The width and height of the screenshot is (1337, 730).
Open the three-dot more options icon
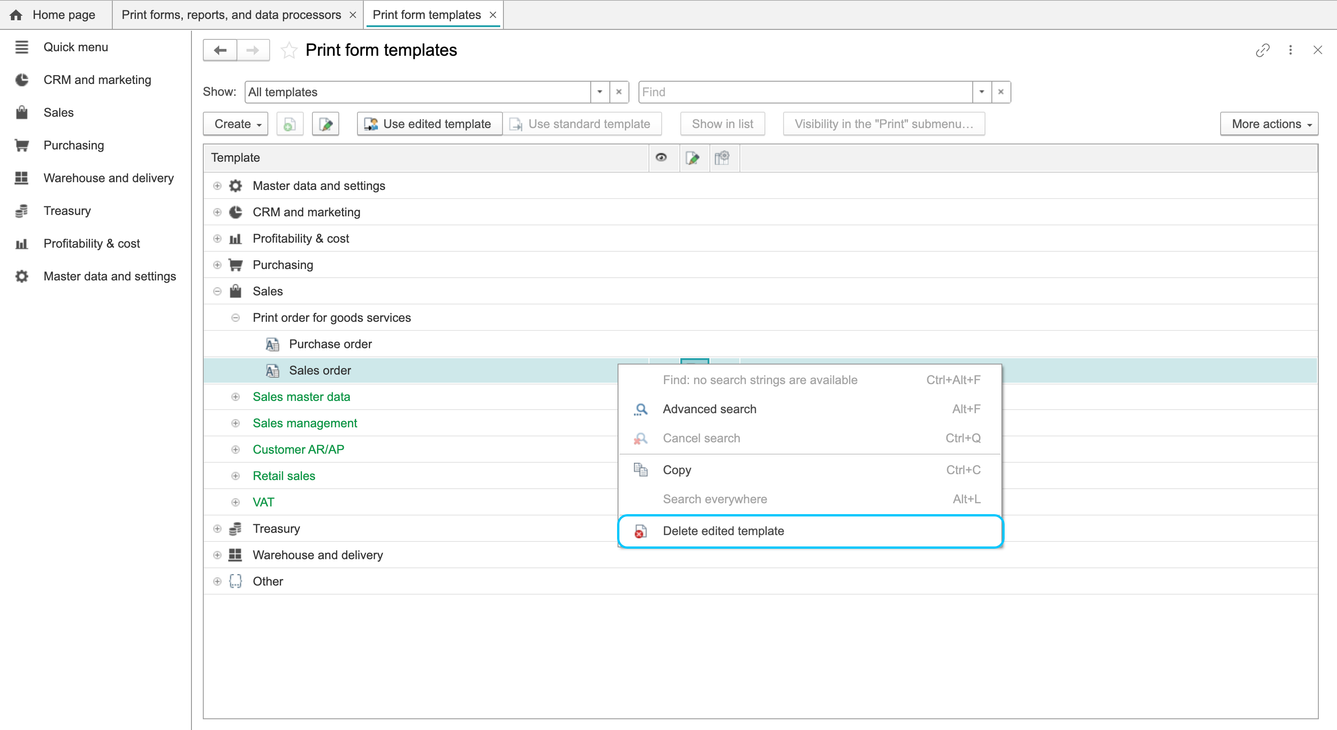point(1291,50)
